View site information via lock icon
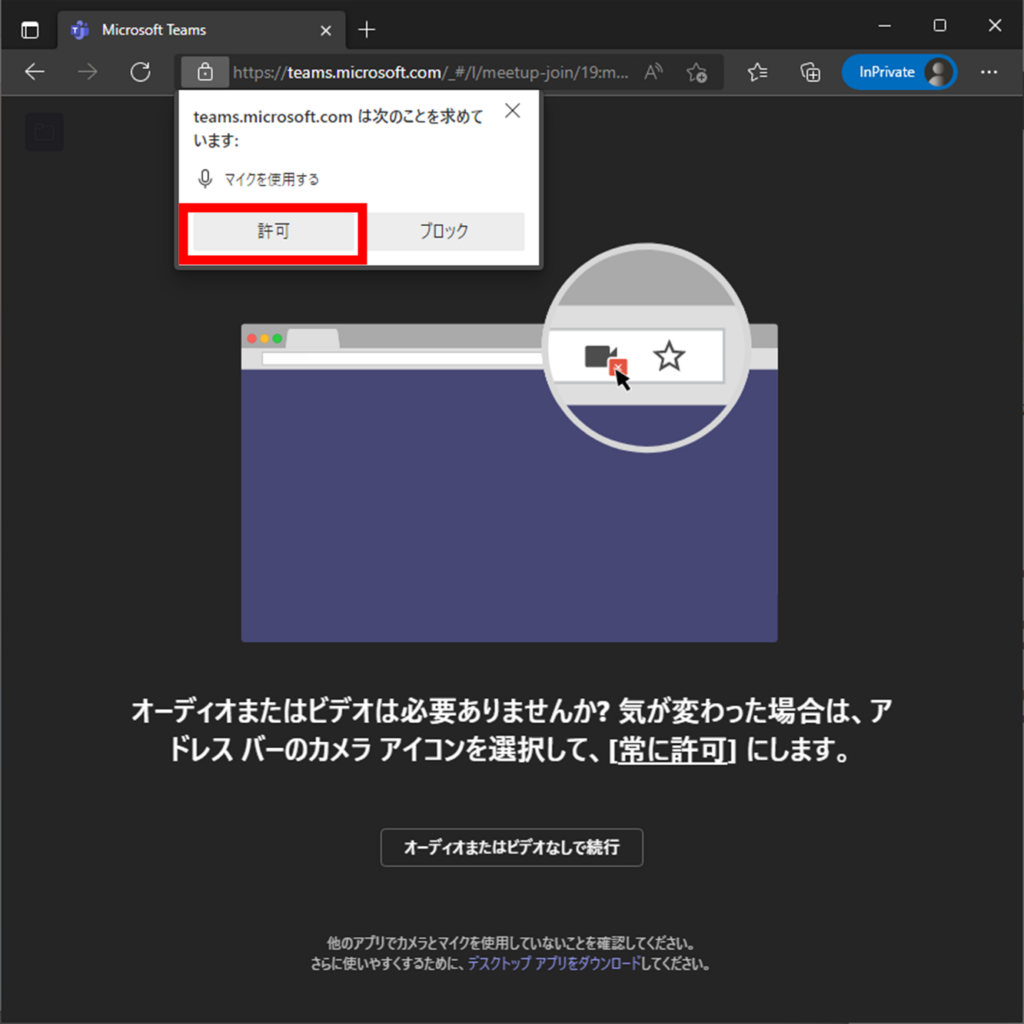 tap(205, 72)
